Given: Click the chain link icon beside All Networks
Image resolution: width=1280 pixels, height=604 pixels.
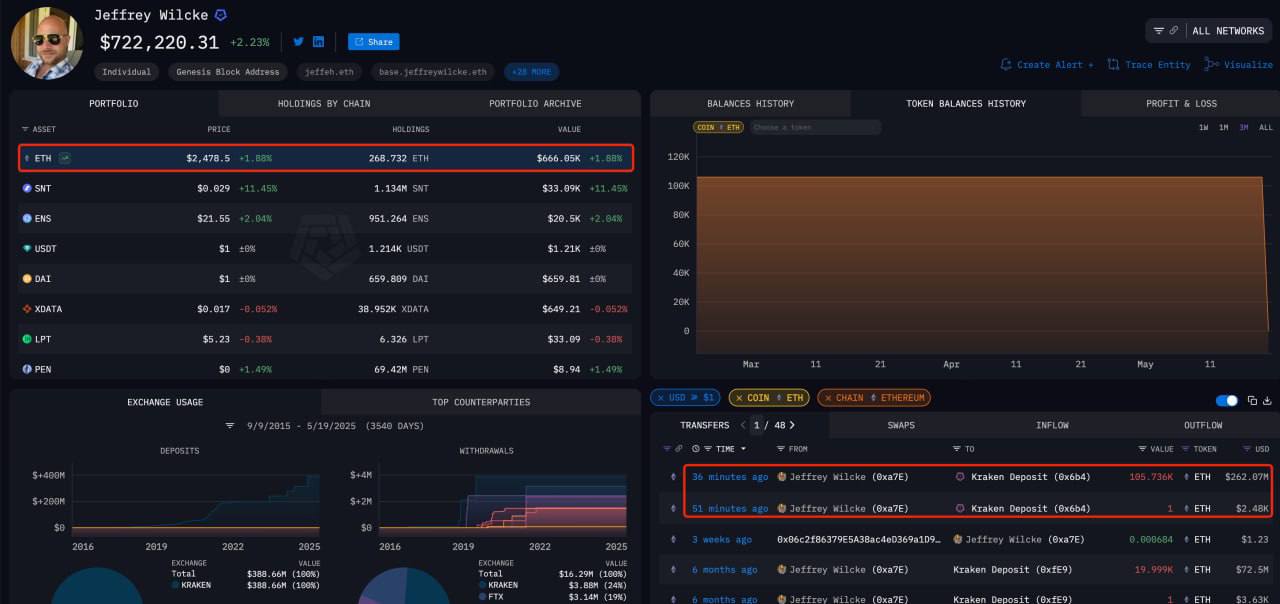Looking at the screenshot, I should pos(1173,31).
